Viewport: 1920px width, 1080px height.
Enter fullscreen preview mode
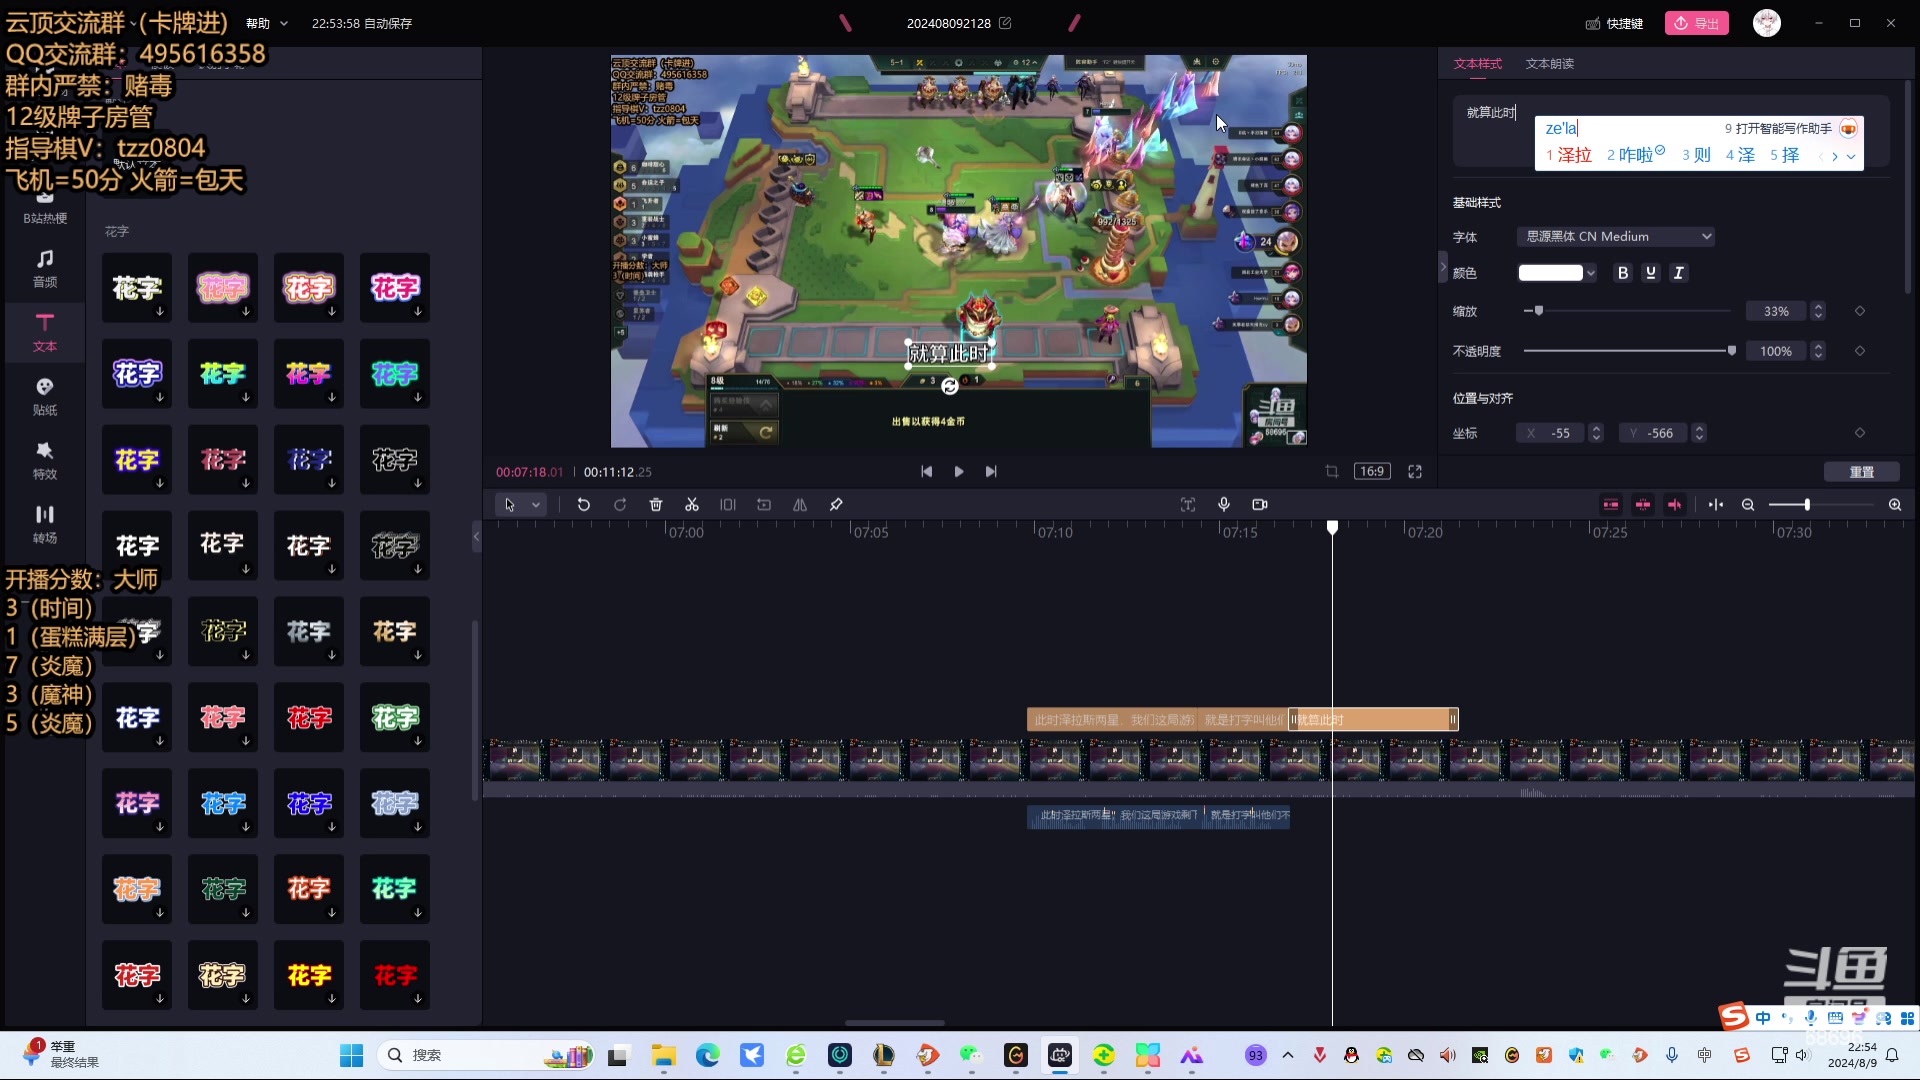tap(1415, 472)
